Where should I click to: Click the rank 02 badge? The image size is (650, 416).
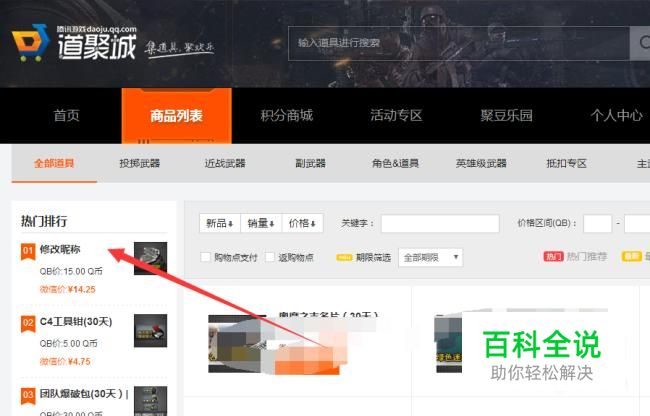pyautogui.click(x=28, y=324)
